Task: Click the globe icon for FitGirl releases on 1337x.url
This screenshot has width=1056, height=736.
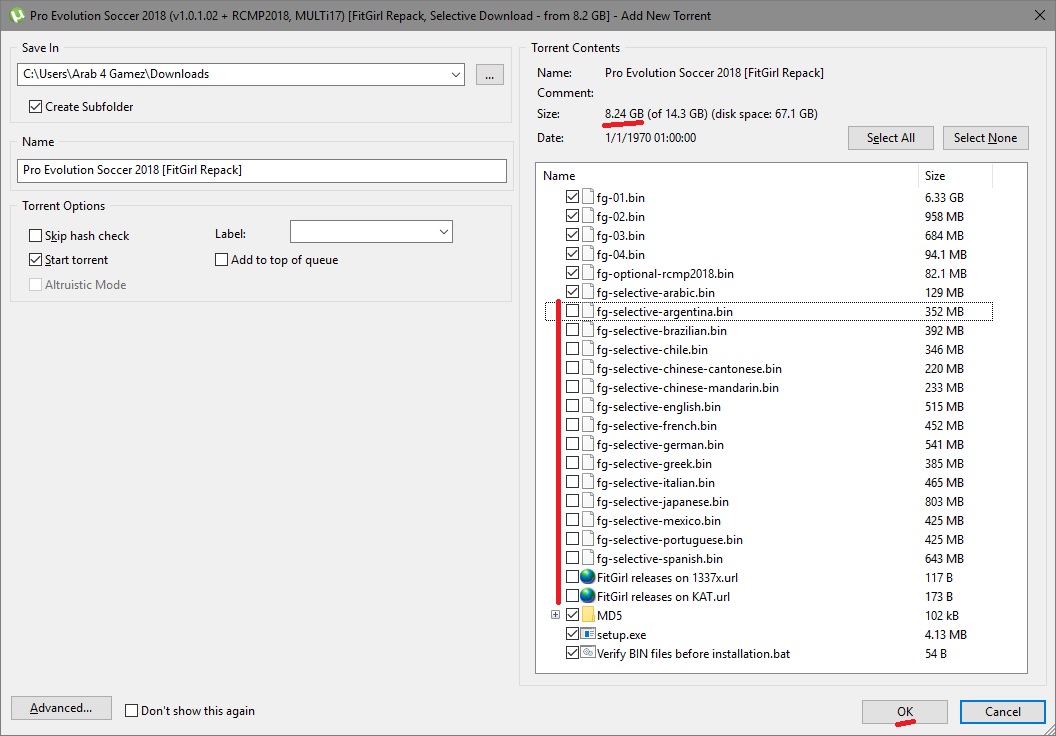Action: (x=587, y=577)
